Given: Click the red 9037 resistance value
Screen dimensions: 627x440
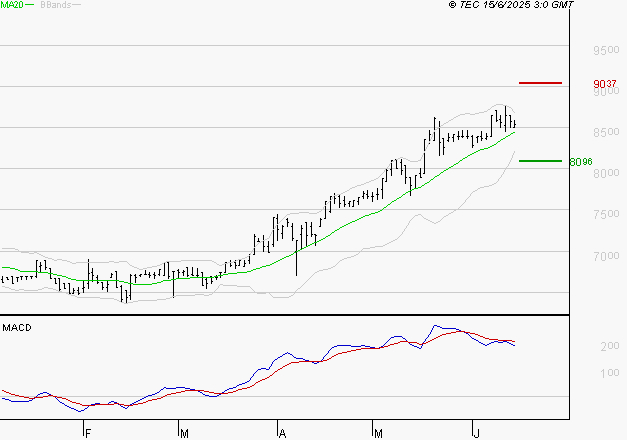Looking at the screenshot, I should tap(605, 84).
